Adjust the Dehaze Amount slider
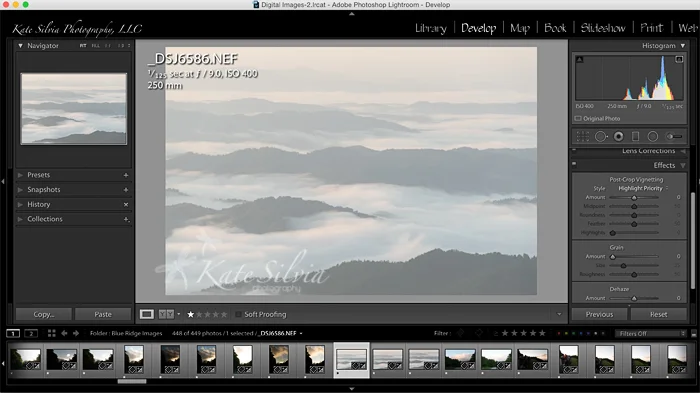The height and width of the screenshot is (393, 700). (x=634, y=298)
